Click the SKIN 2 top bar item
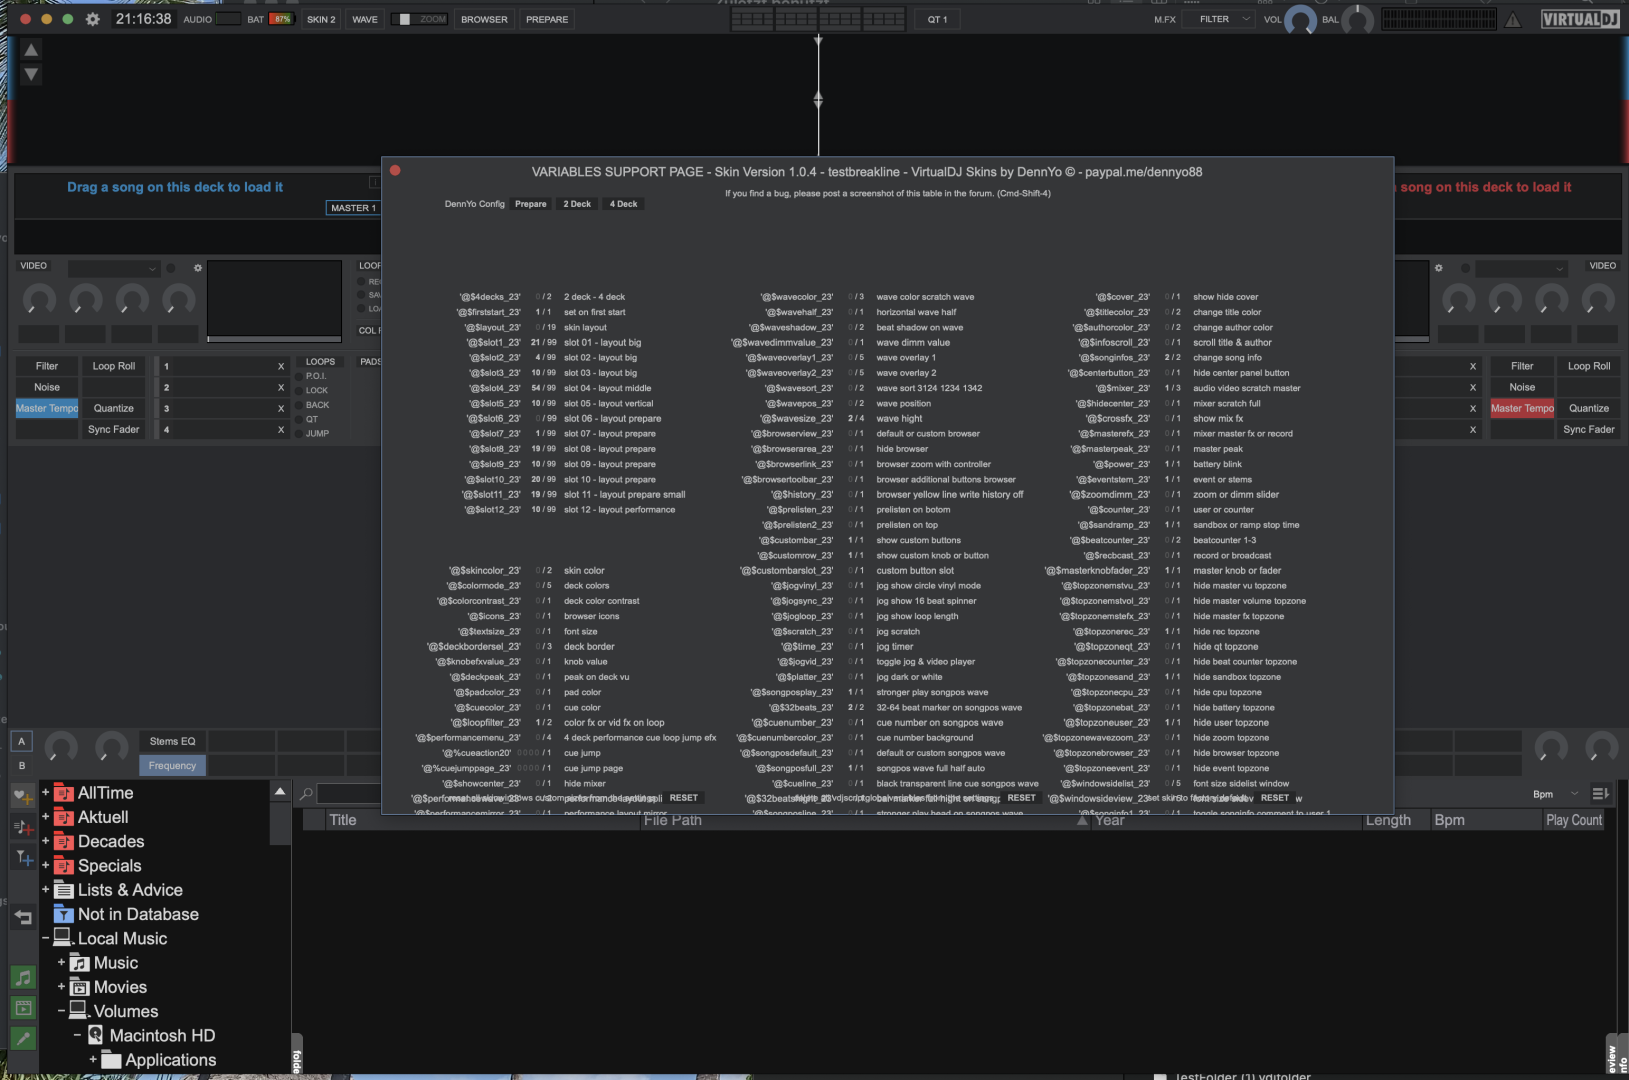Screen dimensions: 1629x1080 tap(321, 19)
